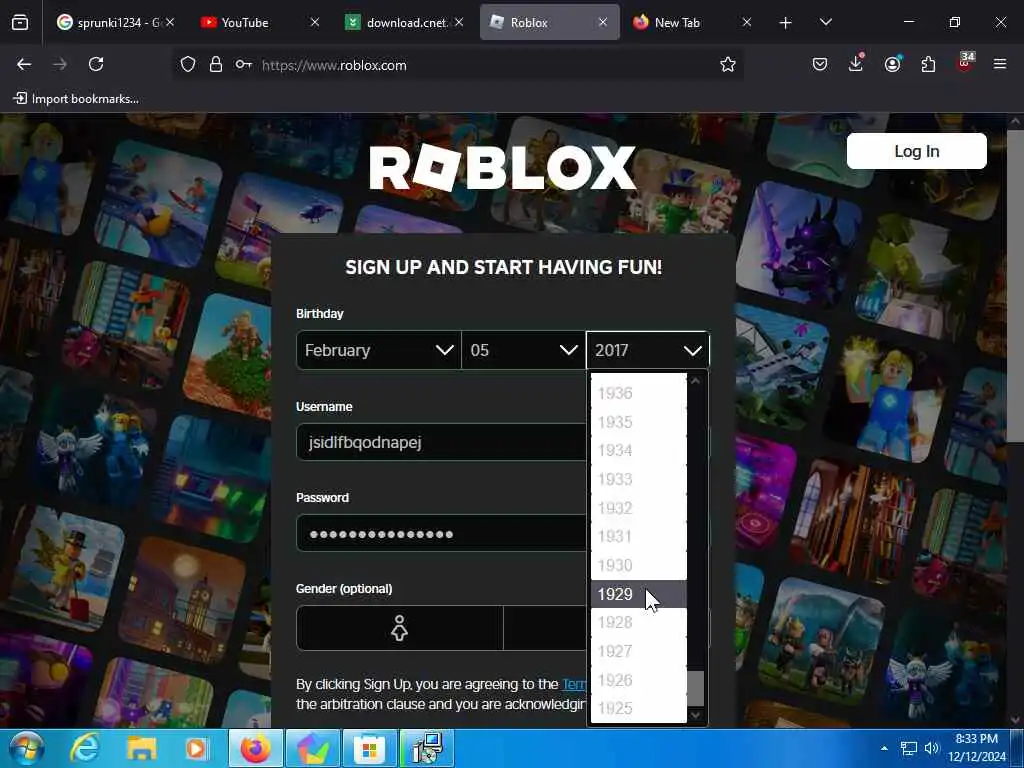Image resolution: width=1024 pixels, height=768 pixels.
Task: Open Windows Explorer folder in the taskbar
Action: (x=141, y=749)
